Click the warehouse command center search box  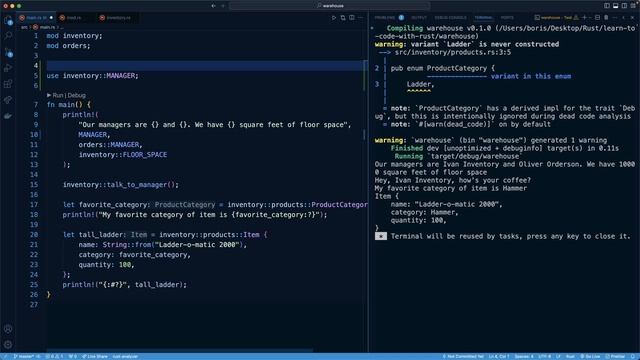click(330, 6)
